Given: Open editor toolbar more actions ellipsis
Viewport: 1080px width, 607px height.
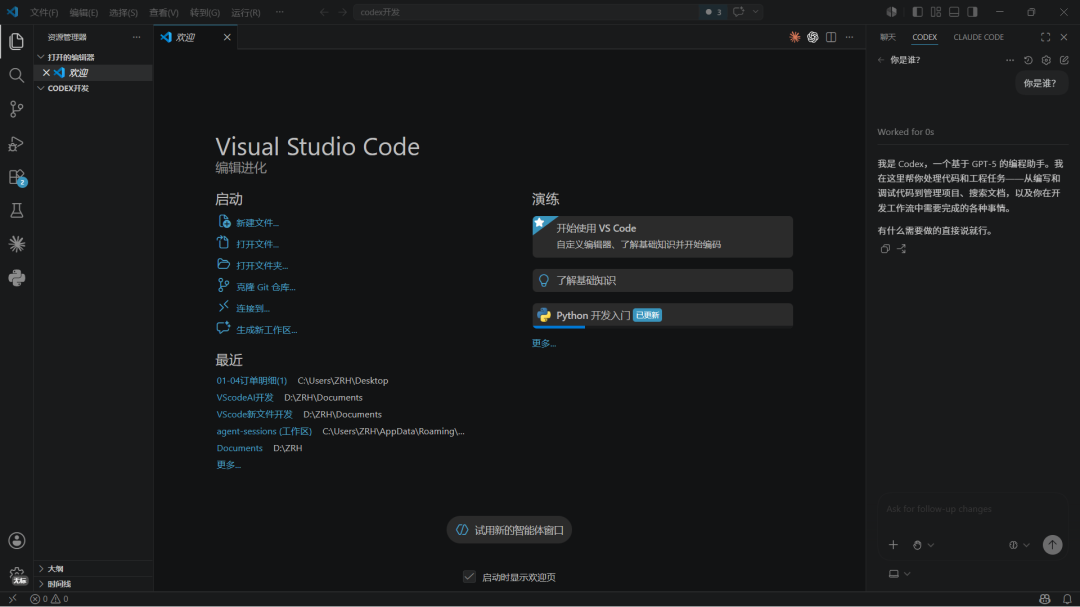Looking at the screenshot, I should (x=849, y=37).
